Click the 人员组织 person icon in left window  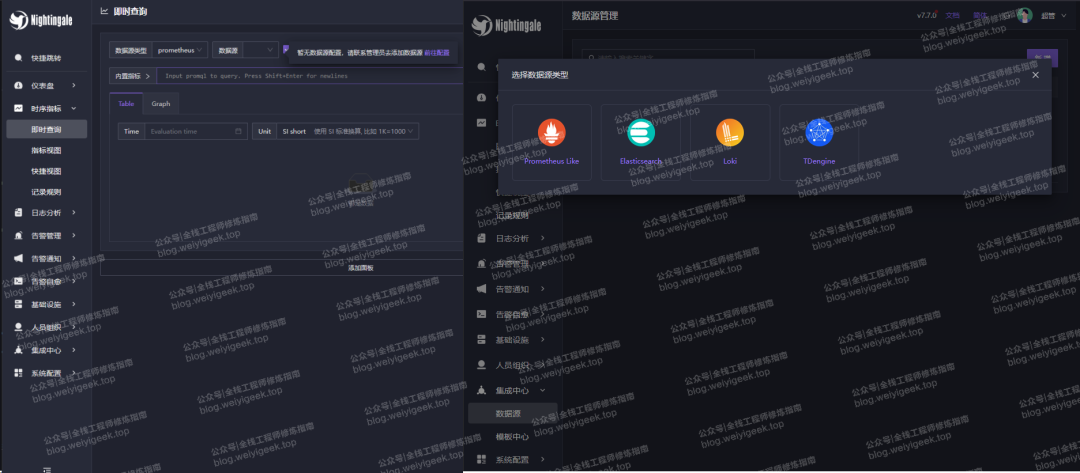point(19,327)
